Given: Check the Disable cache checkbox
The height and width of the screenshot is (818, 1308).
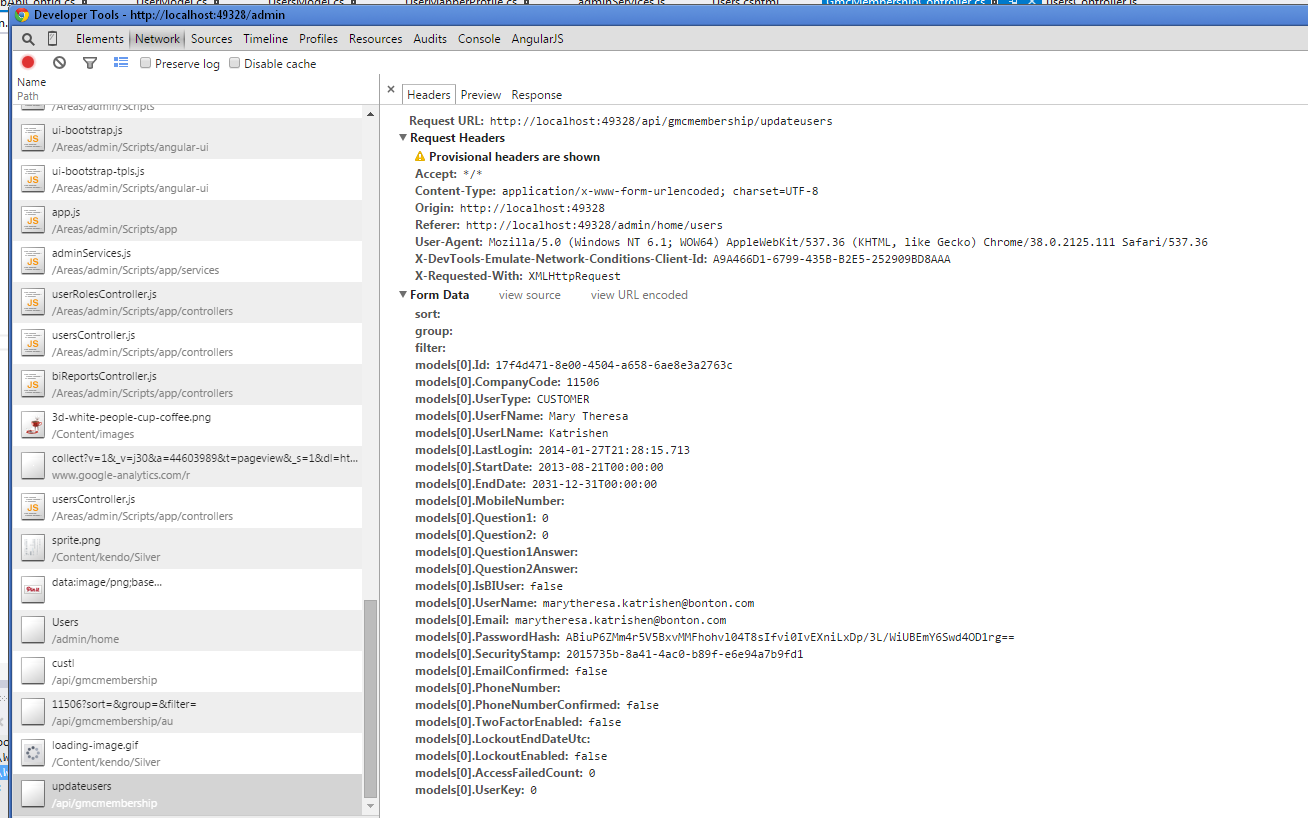Looking at the screenshot, I should [235, 64].
